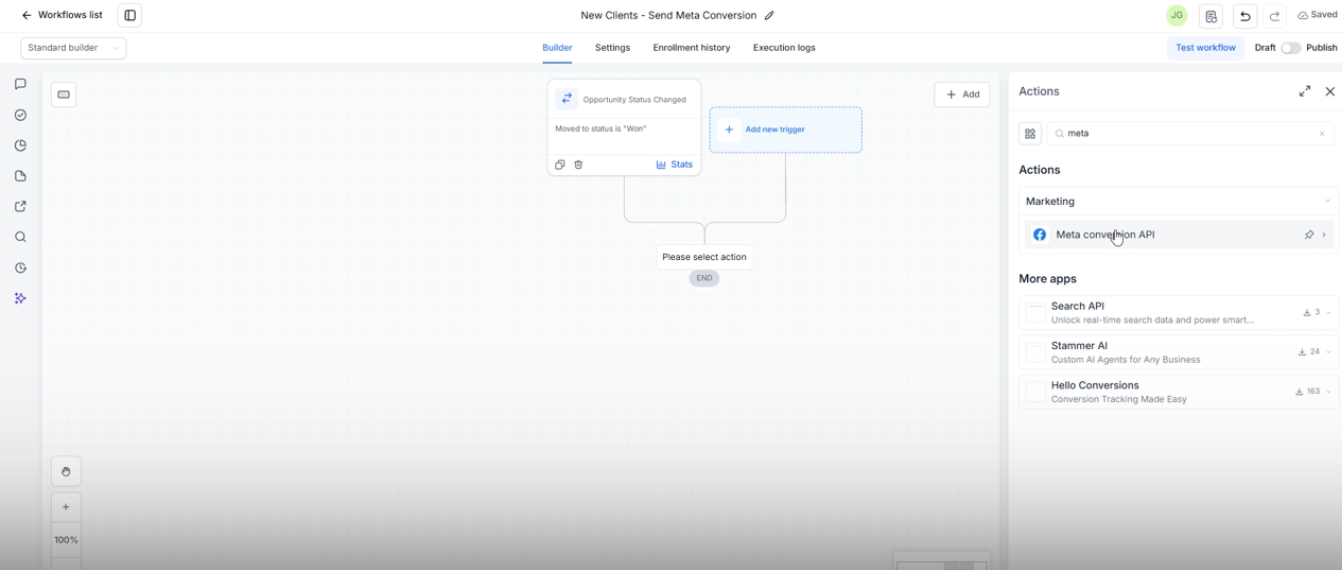The width and height of the screenshot is (1342, 570).
Task: Select the Meta conversion API action
Action: click(1178, 235)
